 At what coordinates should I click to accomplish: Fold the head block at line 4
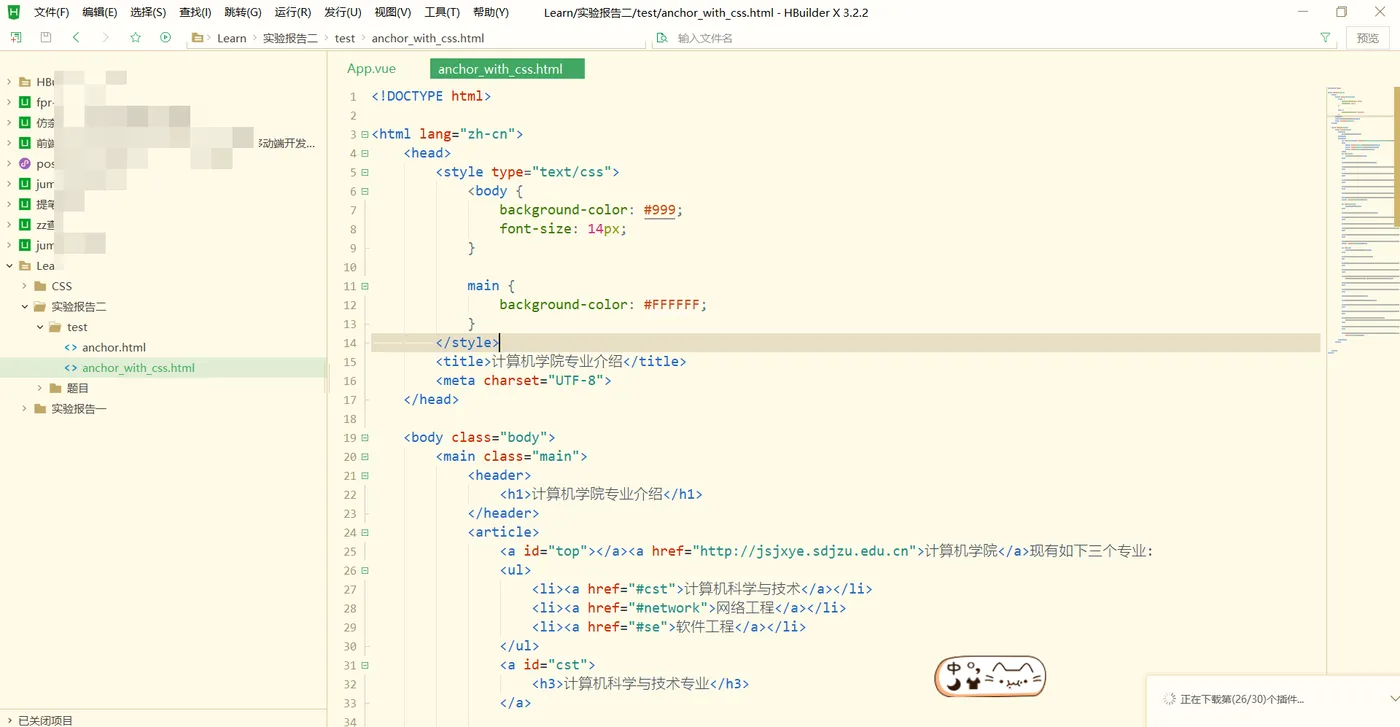click(x=365, y=153)
